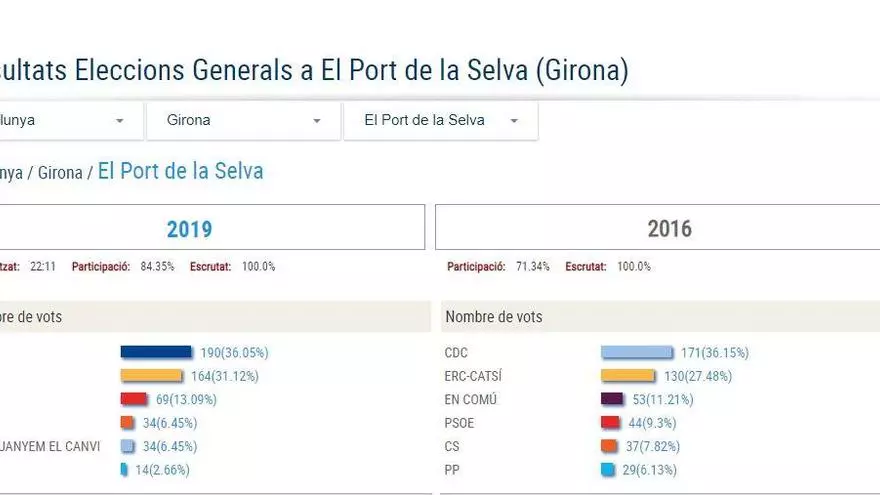Open the Catalunya region dropdown

tap(65, 120)
